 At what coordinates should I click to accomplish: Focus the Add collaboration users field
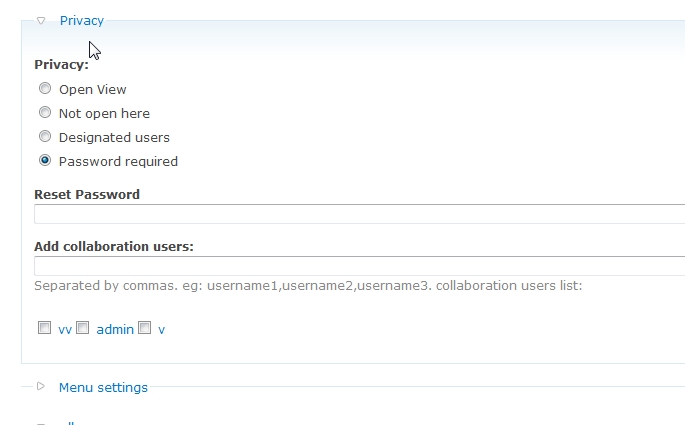coord(360,266)
